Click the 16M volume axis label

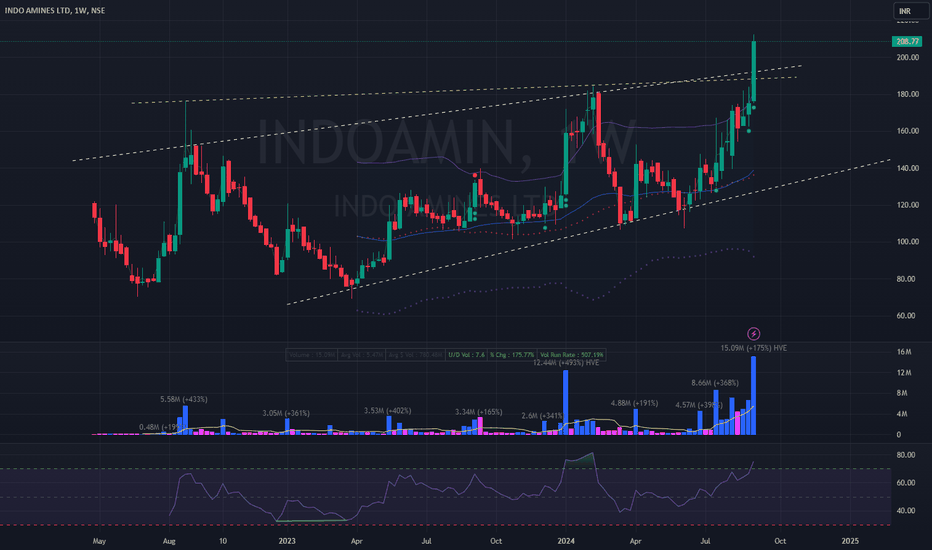[x=903, y=352]
